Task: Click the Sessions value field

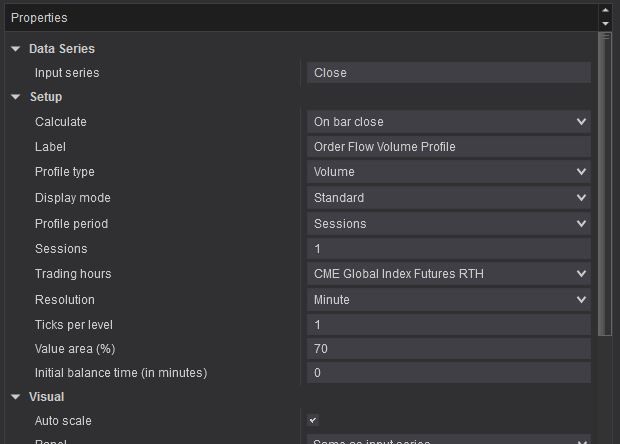Action: (448, 249)
